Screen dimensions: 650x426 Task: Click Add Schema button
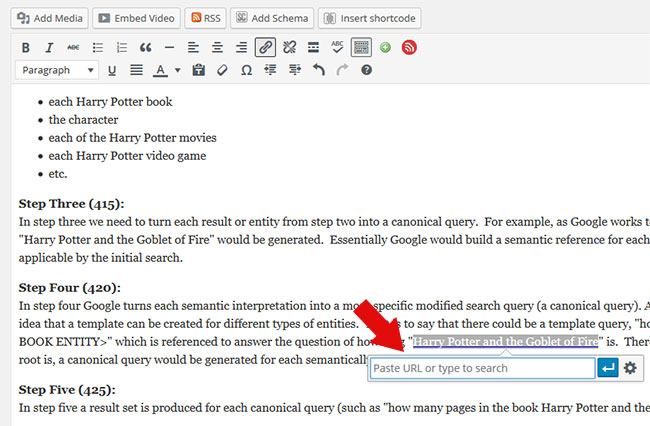click(272, 18)
